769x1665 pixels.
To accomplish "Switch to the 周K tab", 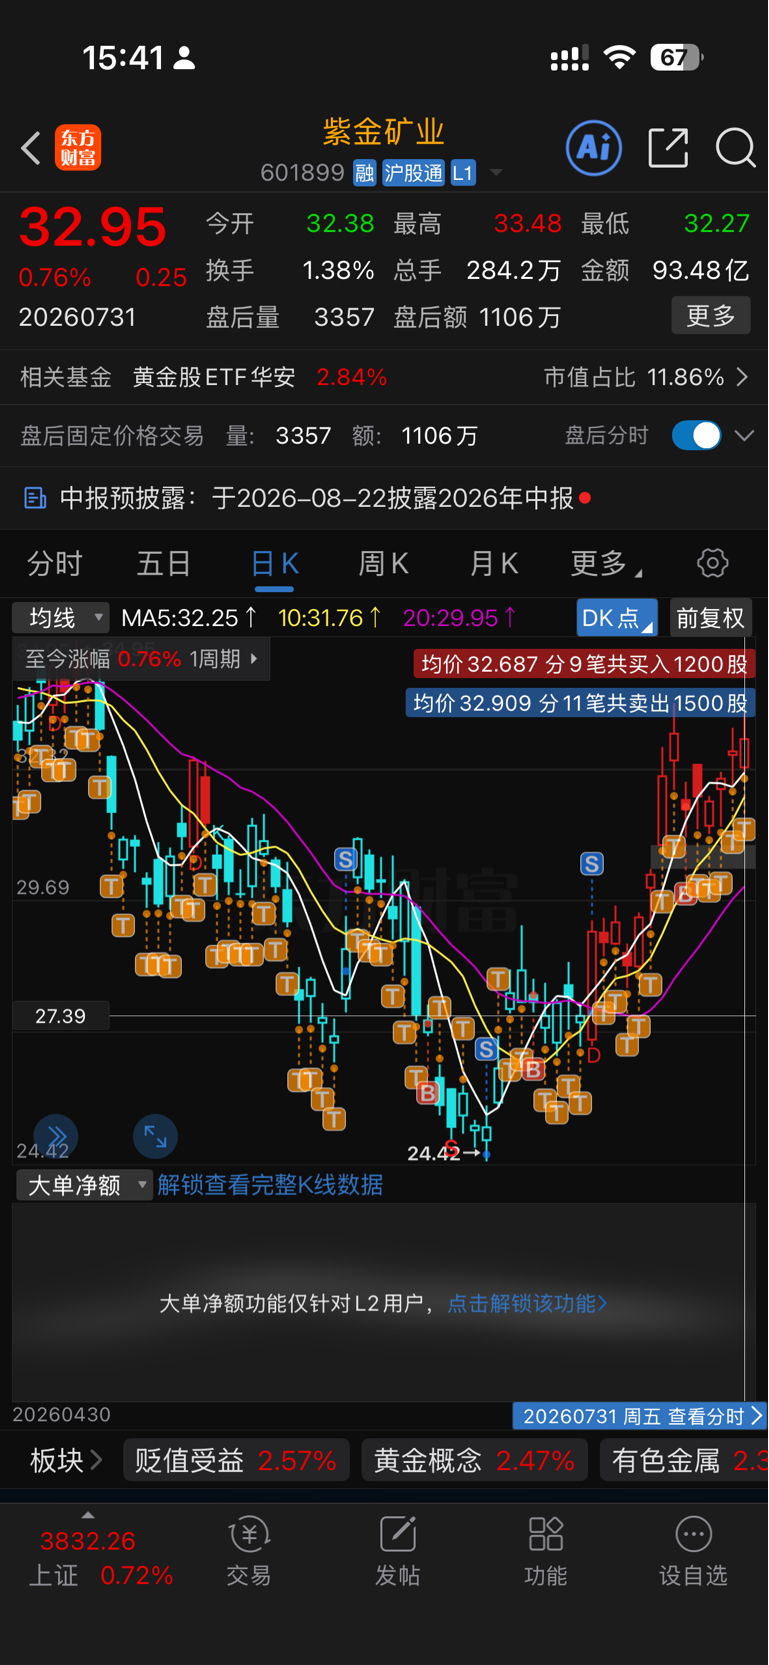I will (x=384, y=564).
